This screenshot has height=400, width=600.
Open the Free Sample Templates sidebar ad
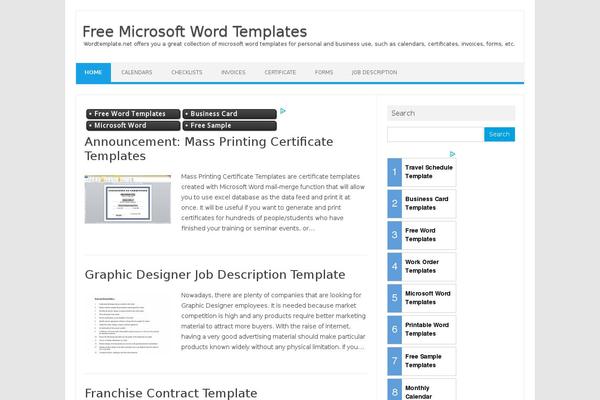[x=422, y=361]
